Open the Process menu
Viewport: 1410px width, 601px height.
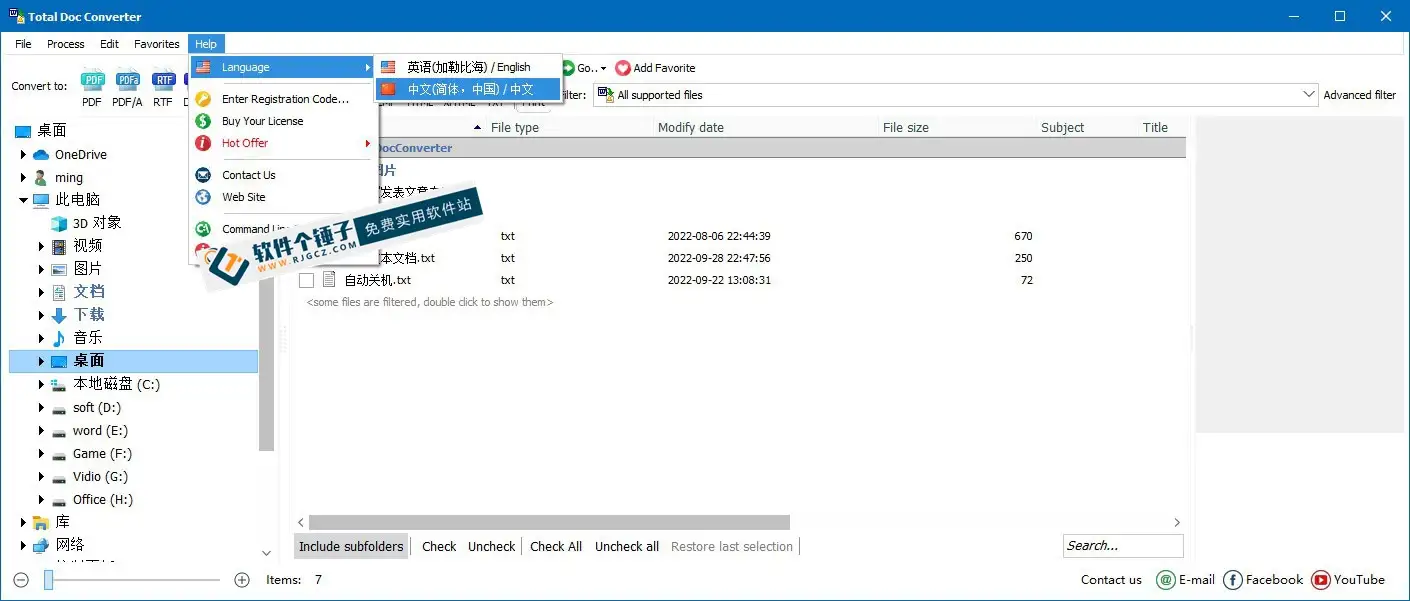(x=66, y=44)
